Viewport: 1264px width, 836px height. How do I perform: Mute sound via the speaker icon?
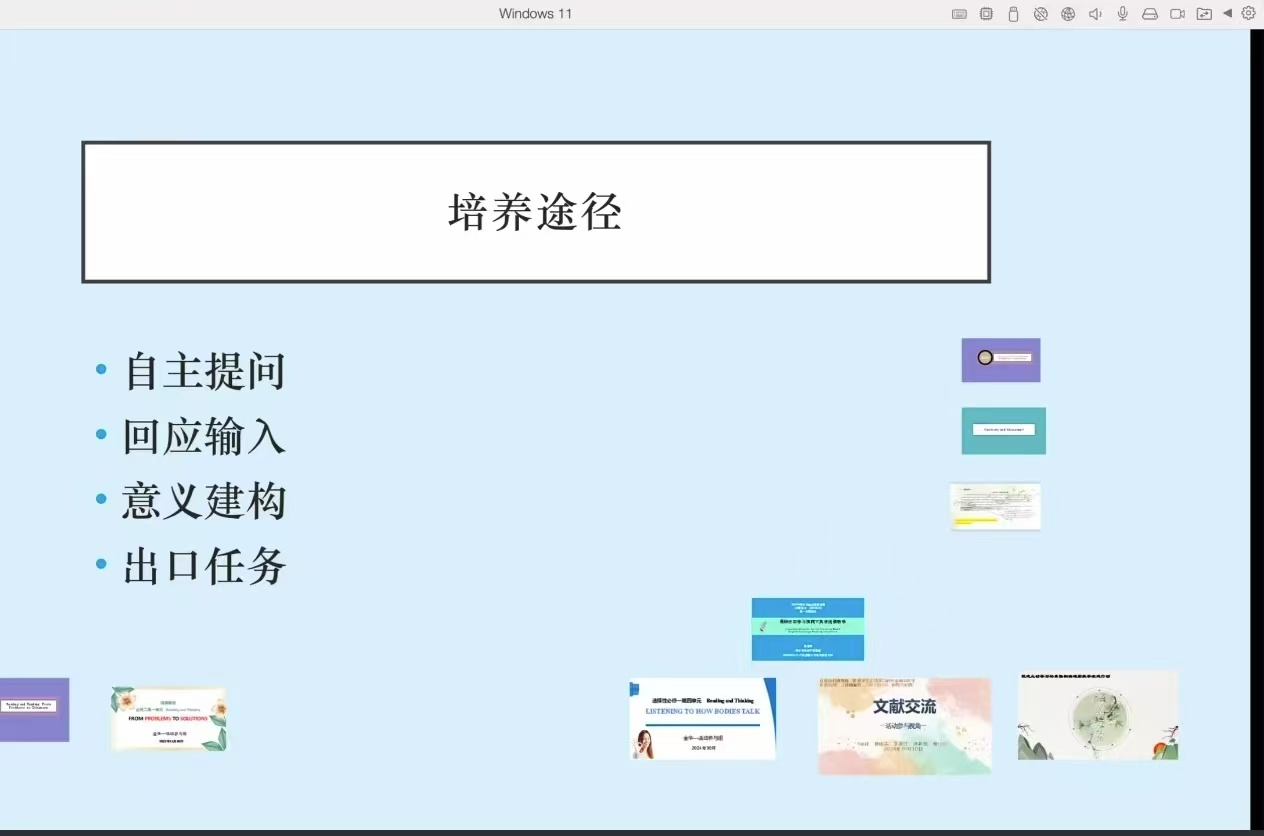pos(1095,14)
